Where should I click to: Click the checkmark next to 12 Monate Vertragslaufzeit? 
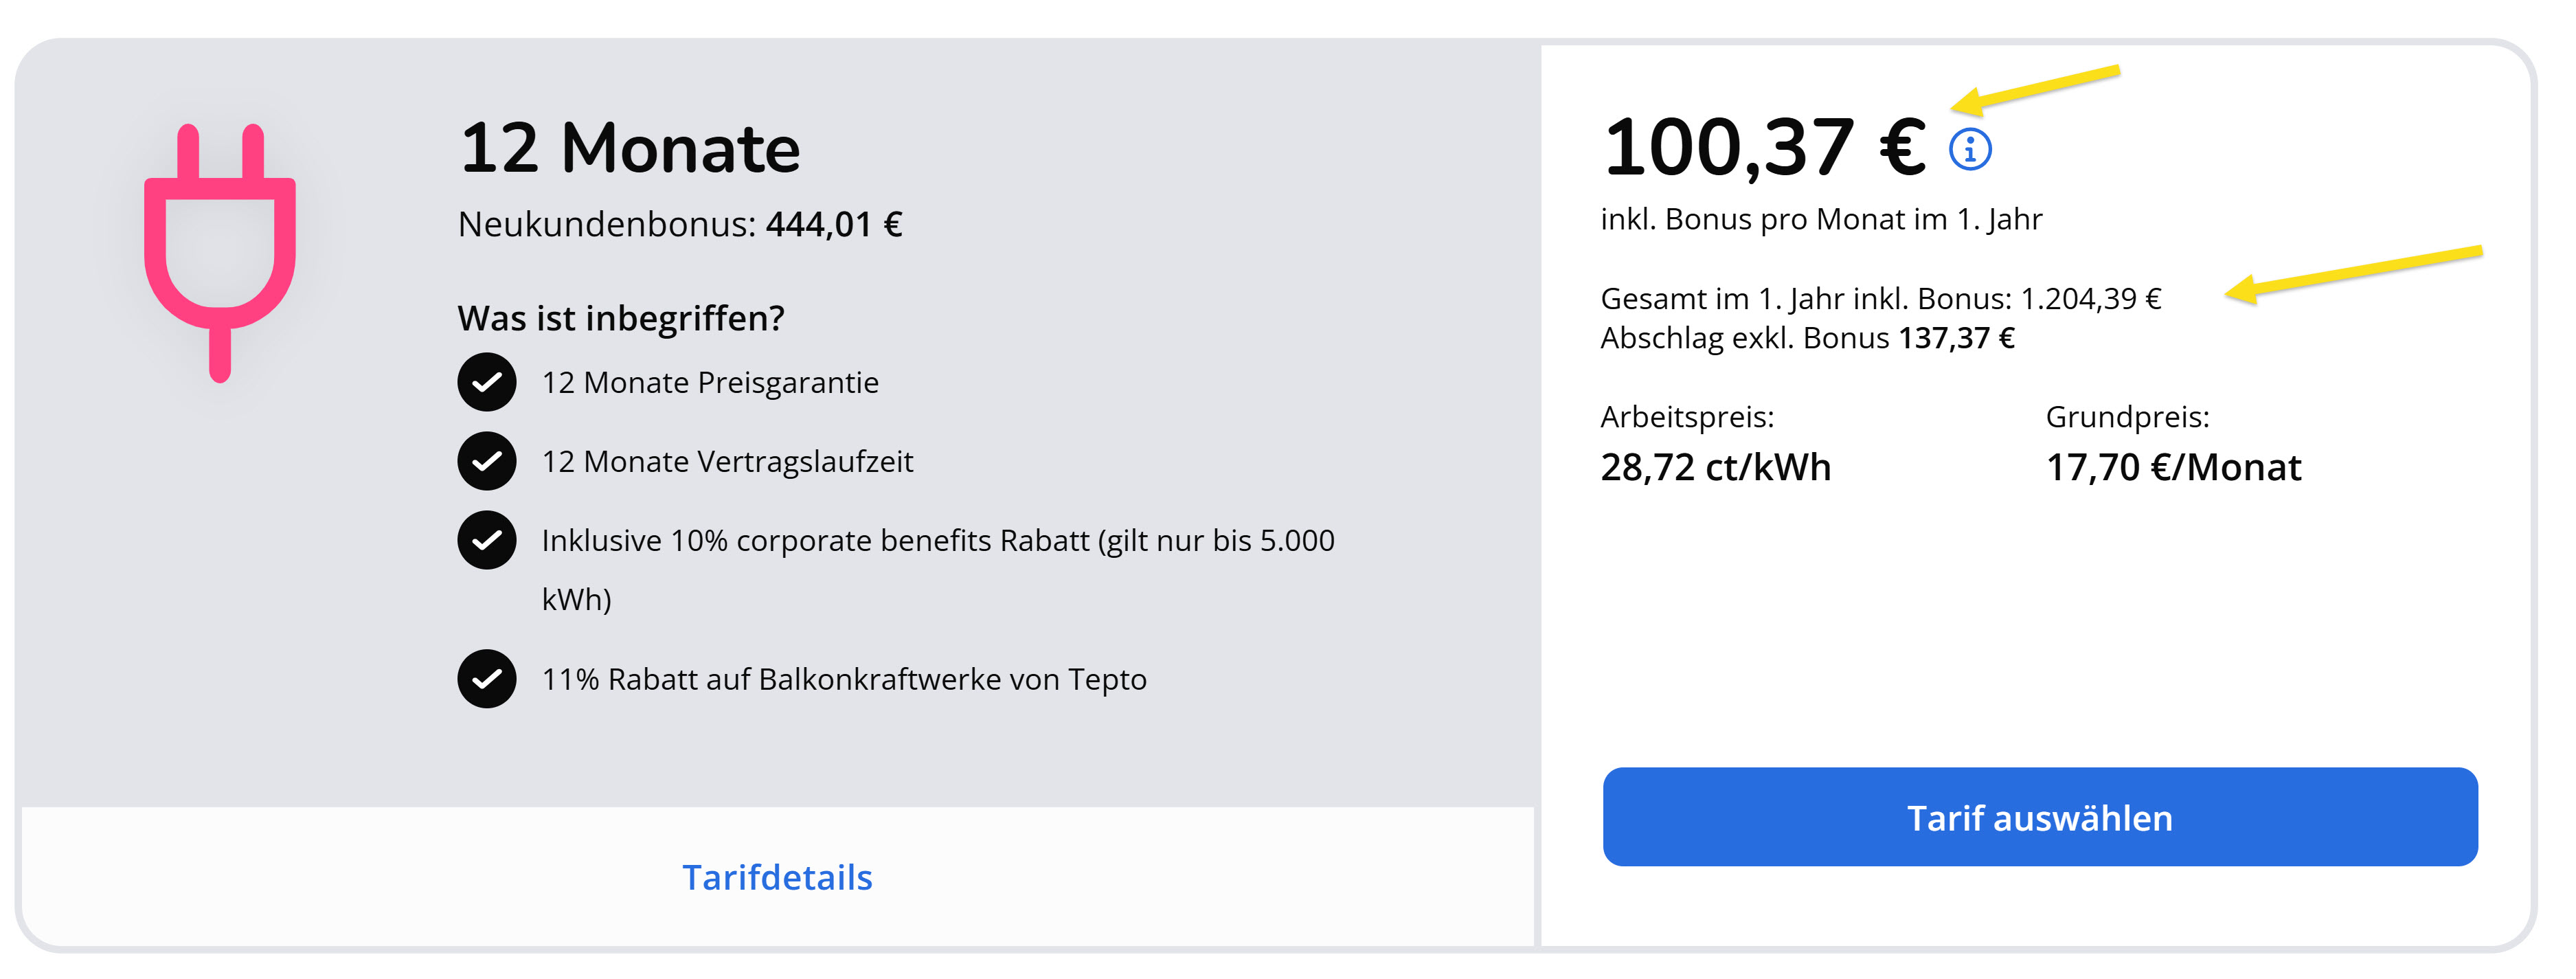point(487,461)
